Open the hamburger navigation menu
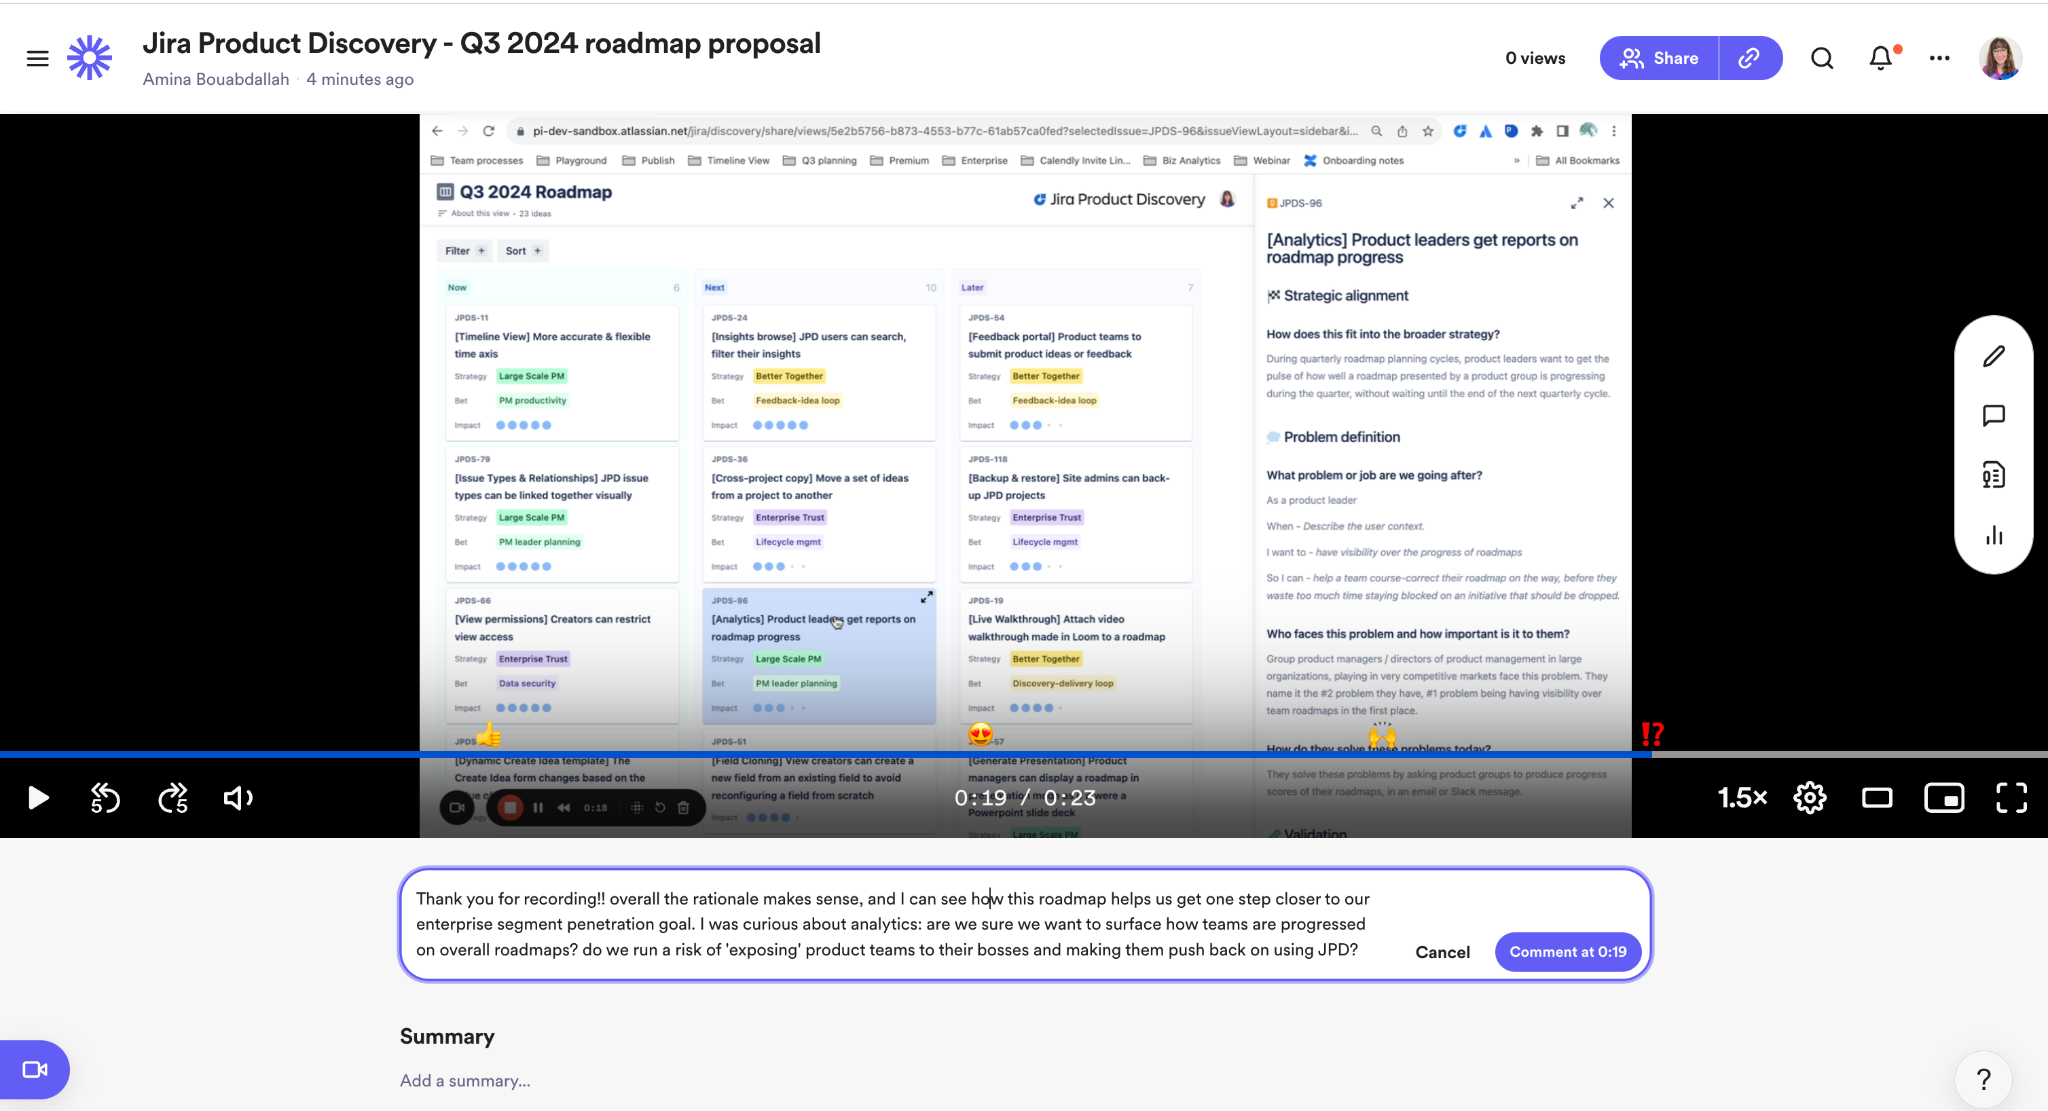This screenshot has height=1111, width=2048. point(37,58)
